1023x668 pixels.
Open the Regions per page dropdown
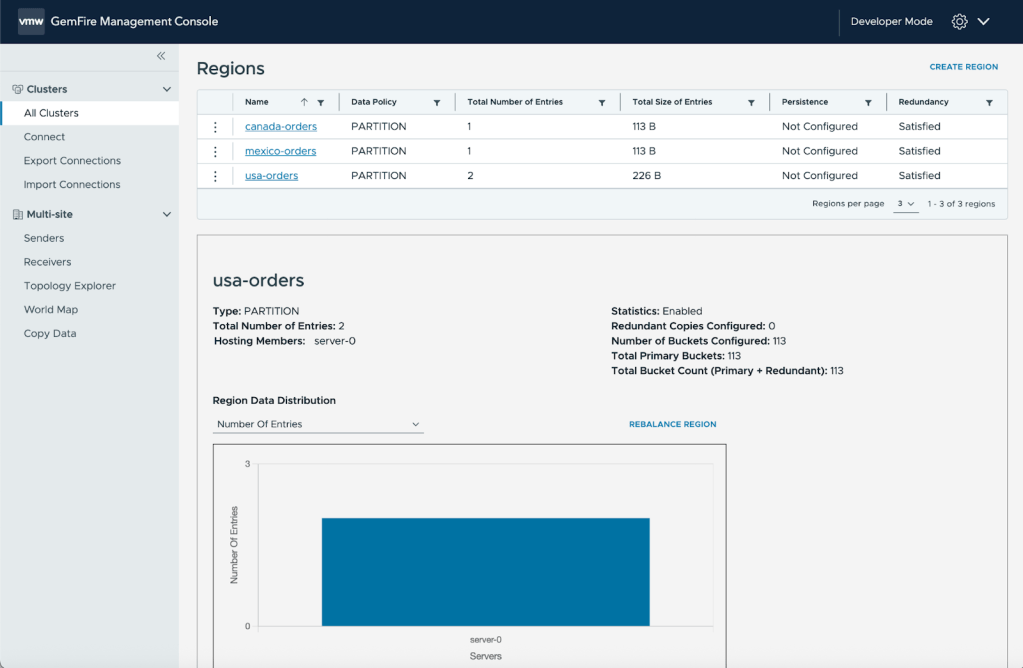[905, 204]
